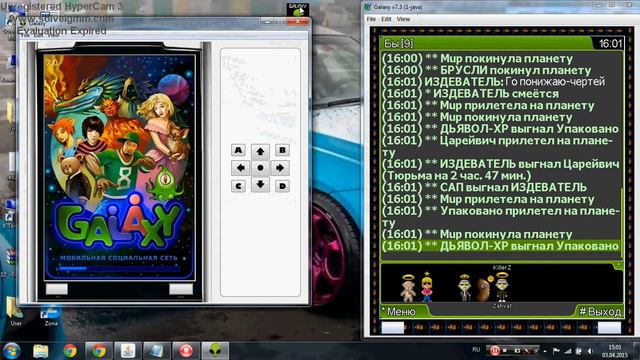This screenshot has width=640, height=360.
Task: Click left soft key under Galaxy splash screen
Action: (57, 289)
